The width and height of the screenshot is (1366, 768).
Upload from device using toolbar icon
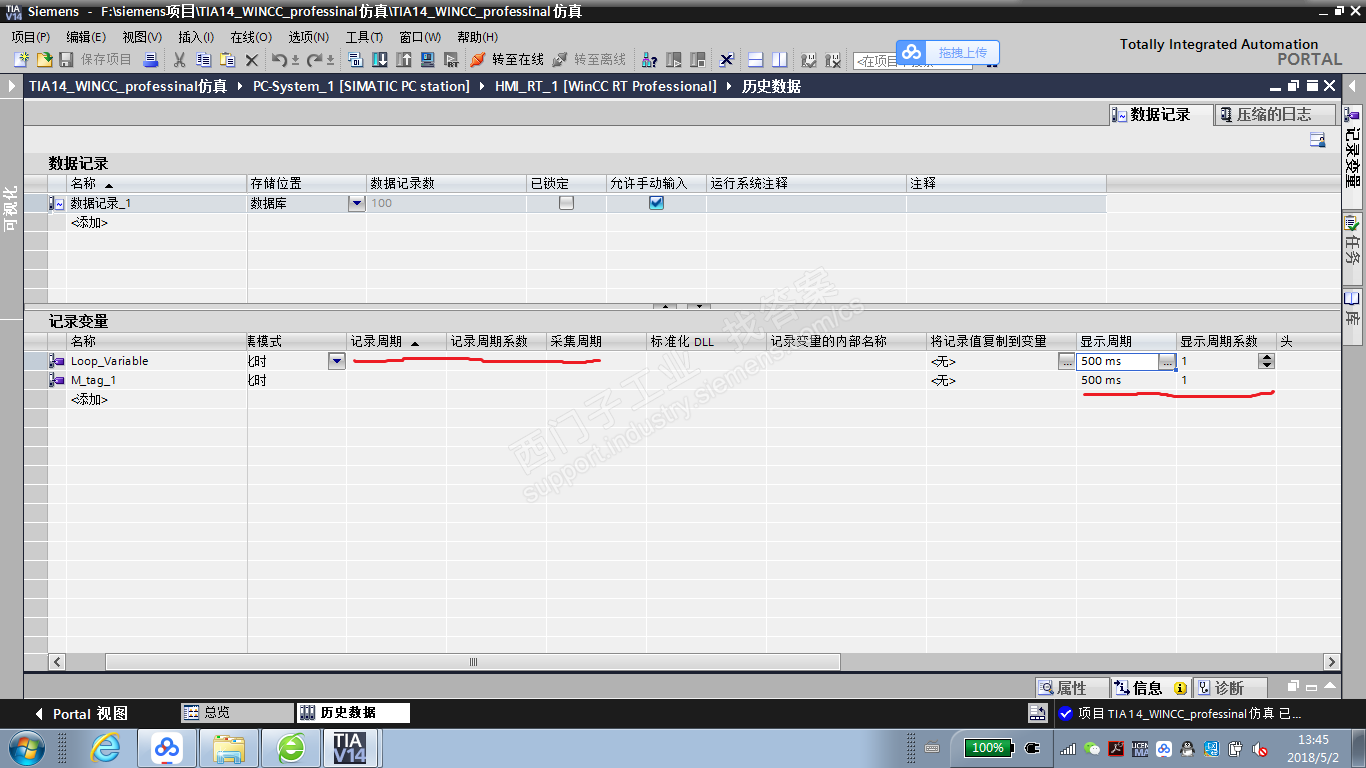(404, 60)
